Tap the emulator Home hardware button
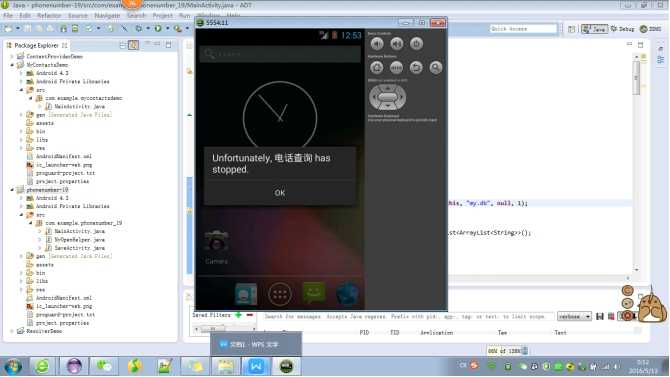 pos(377,68)
